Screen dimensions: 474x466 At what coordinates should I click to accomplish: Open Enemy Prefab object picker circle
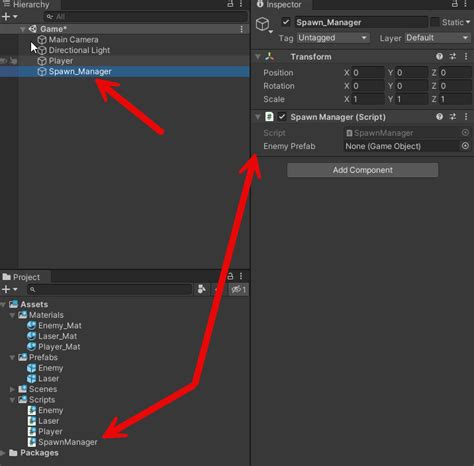coord(465,146)
